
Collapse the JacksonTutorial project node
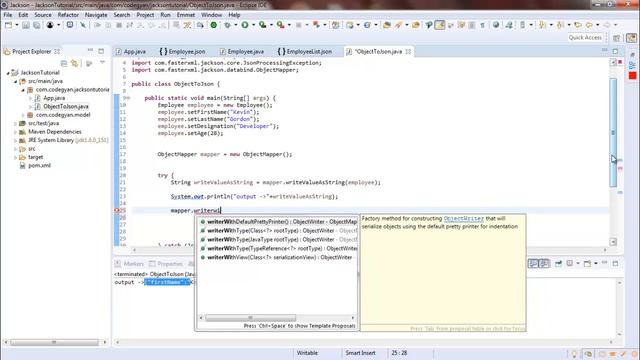tap(8, 73)
